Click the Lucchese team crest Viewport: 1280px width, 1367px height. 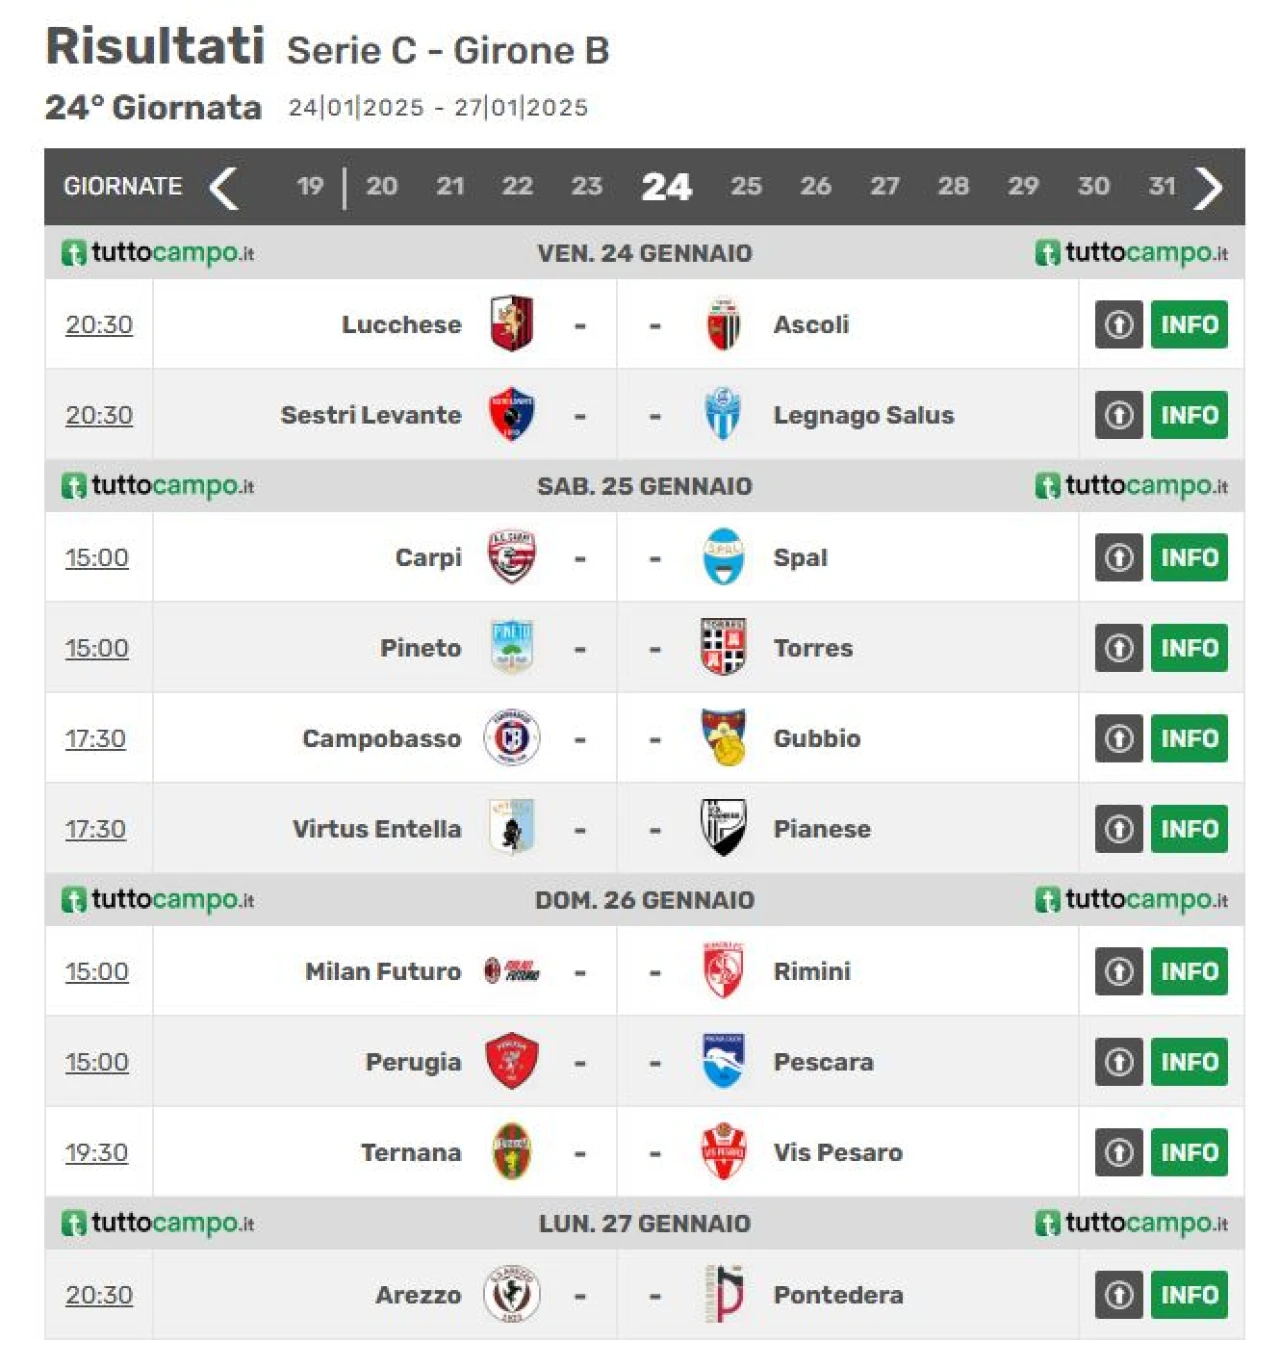(512, 324)
